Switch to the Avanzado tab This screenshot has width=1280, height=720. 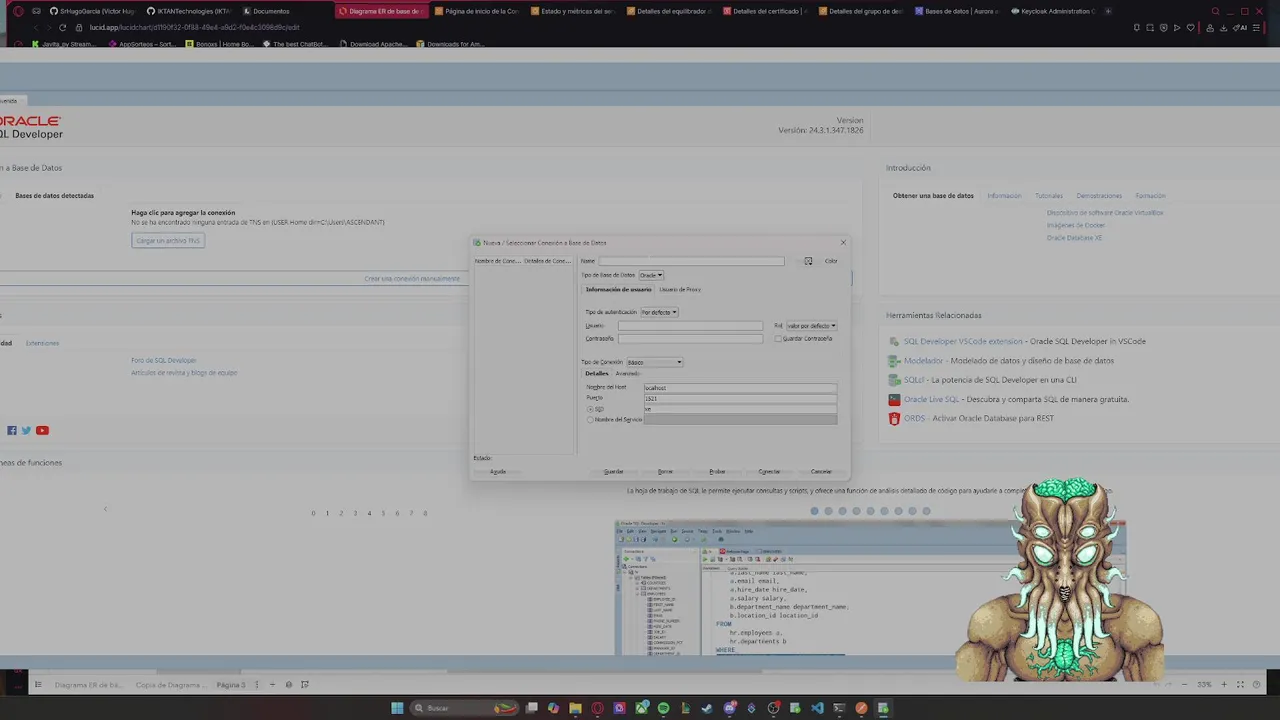(627, 373)
